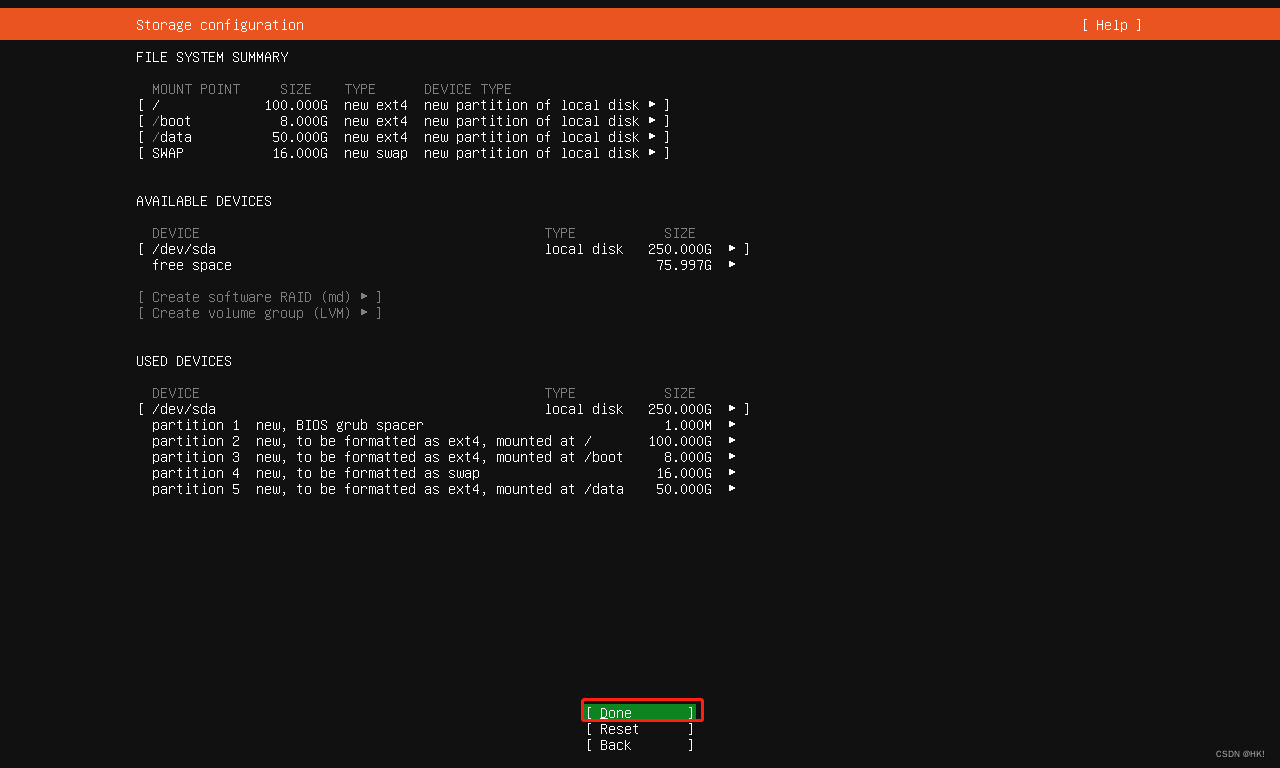Select Create volume group (LVM) option
Screen dimensions: 1280x768
click(x=260, y=313)
